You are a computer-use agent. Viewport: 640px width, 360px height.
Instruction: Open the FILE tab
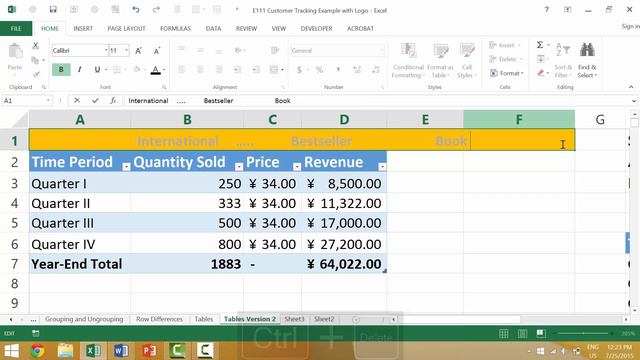tap(16, 29)
